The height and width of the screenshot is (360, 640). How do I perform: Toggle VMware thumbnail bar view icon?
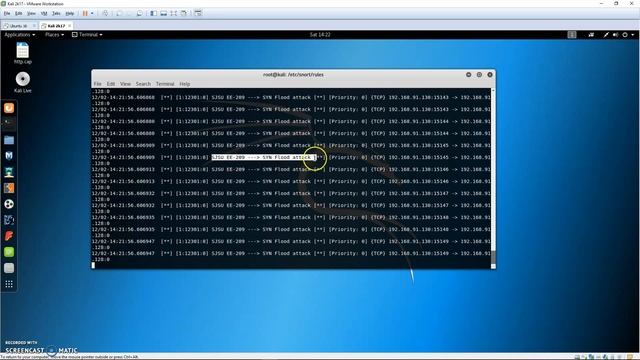point(164,13)
